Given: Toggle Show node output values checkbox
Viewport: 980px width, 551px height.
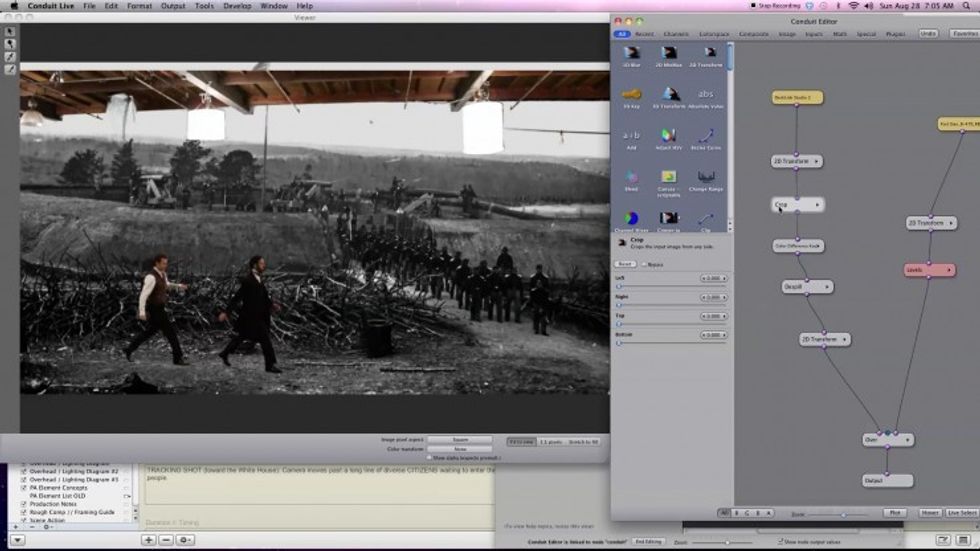Looking at the screenshot, I should pos(780,542).
